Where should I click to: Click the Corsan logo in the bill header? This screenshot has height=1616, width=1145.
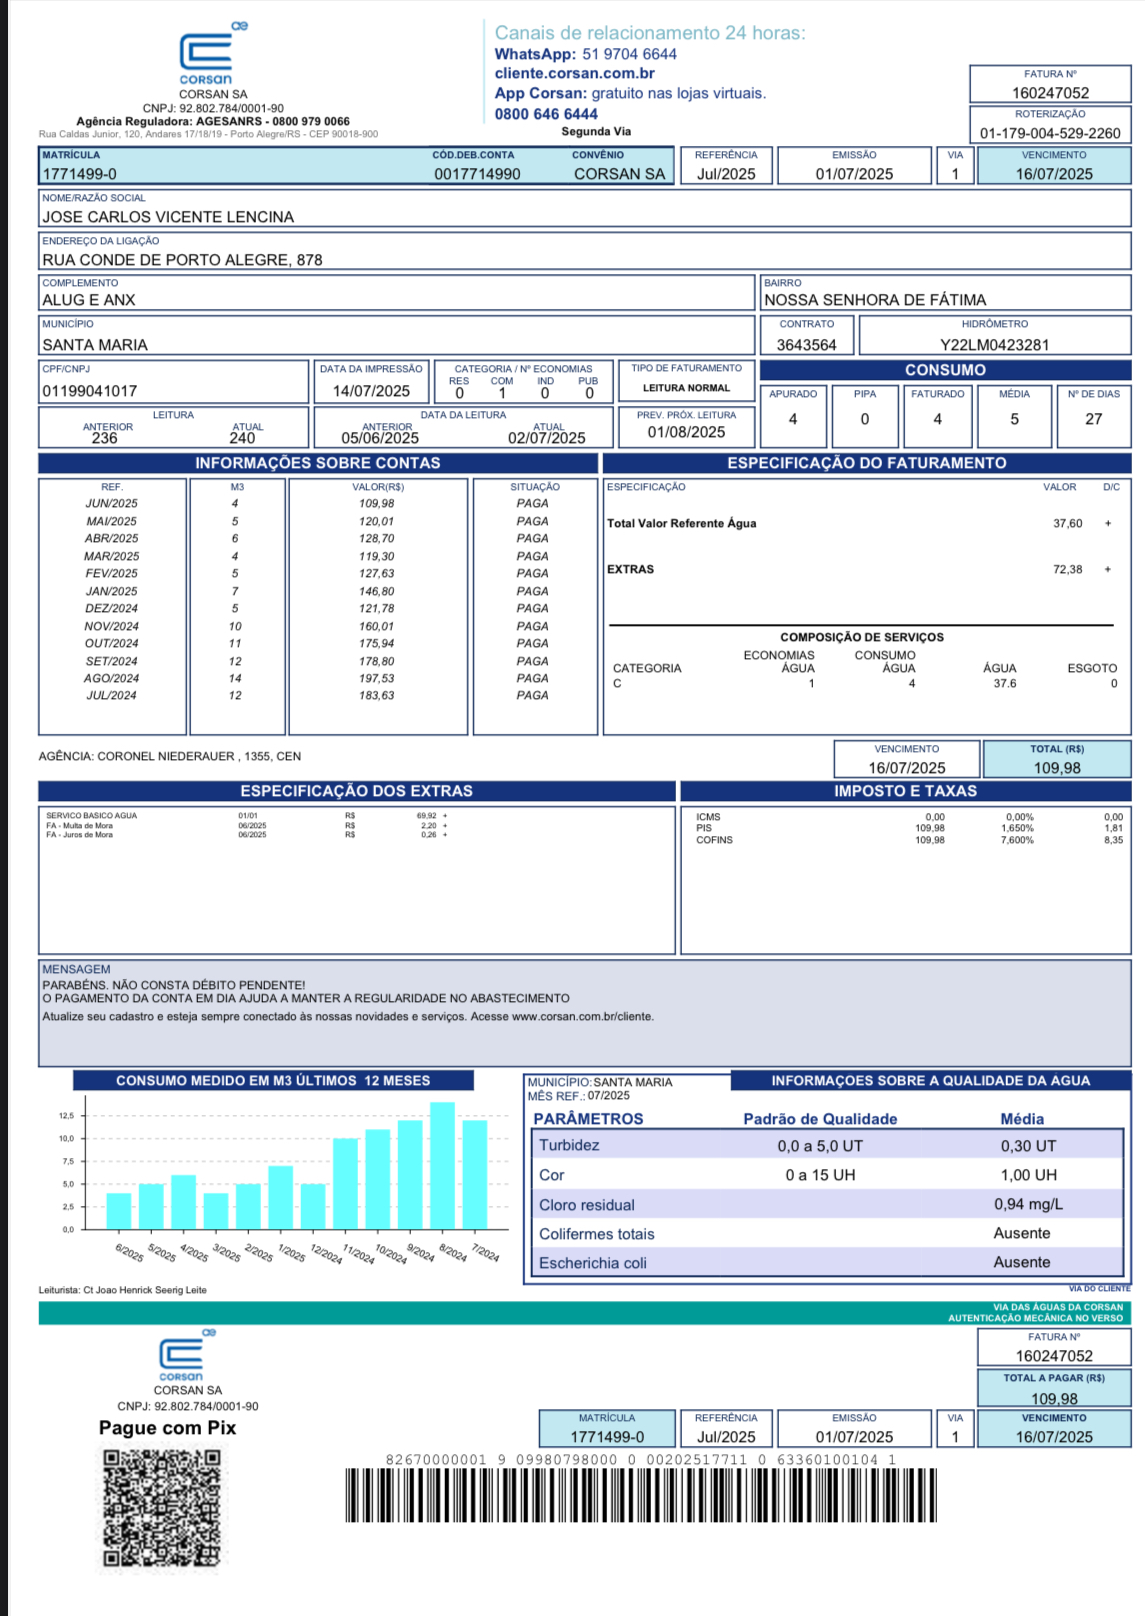pyautogui.click(x=206, y=57)
